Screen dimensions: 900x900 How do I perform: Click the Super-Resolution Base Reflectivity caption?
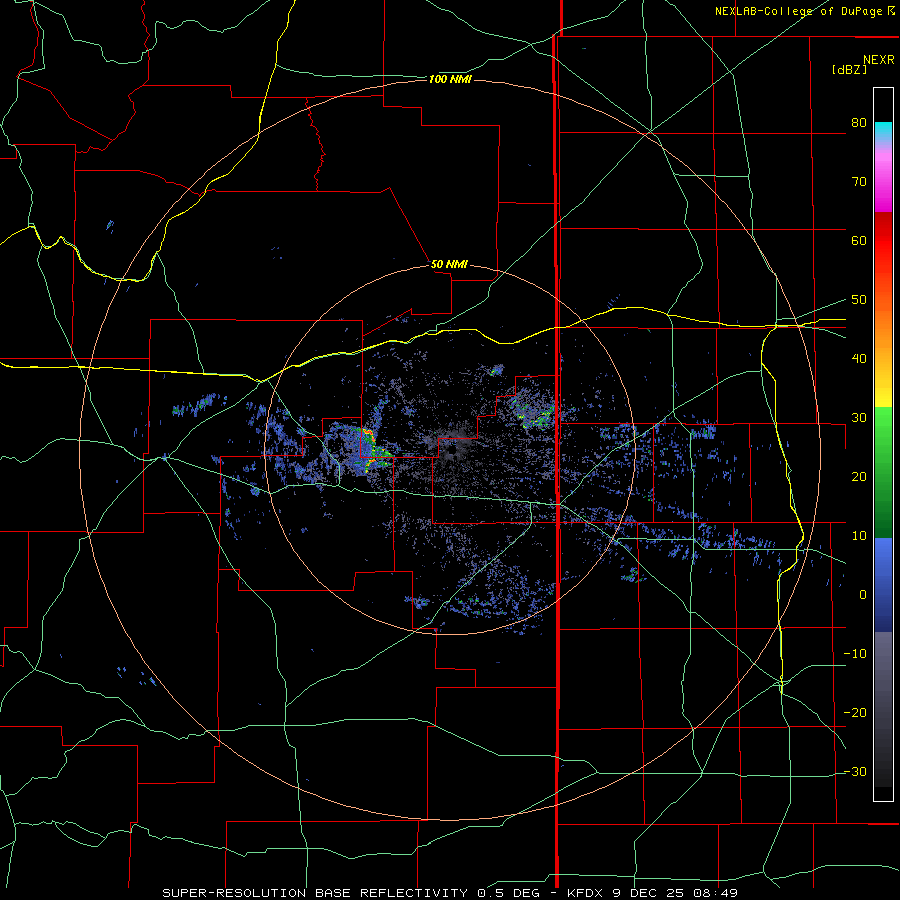point(450,893)
